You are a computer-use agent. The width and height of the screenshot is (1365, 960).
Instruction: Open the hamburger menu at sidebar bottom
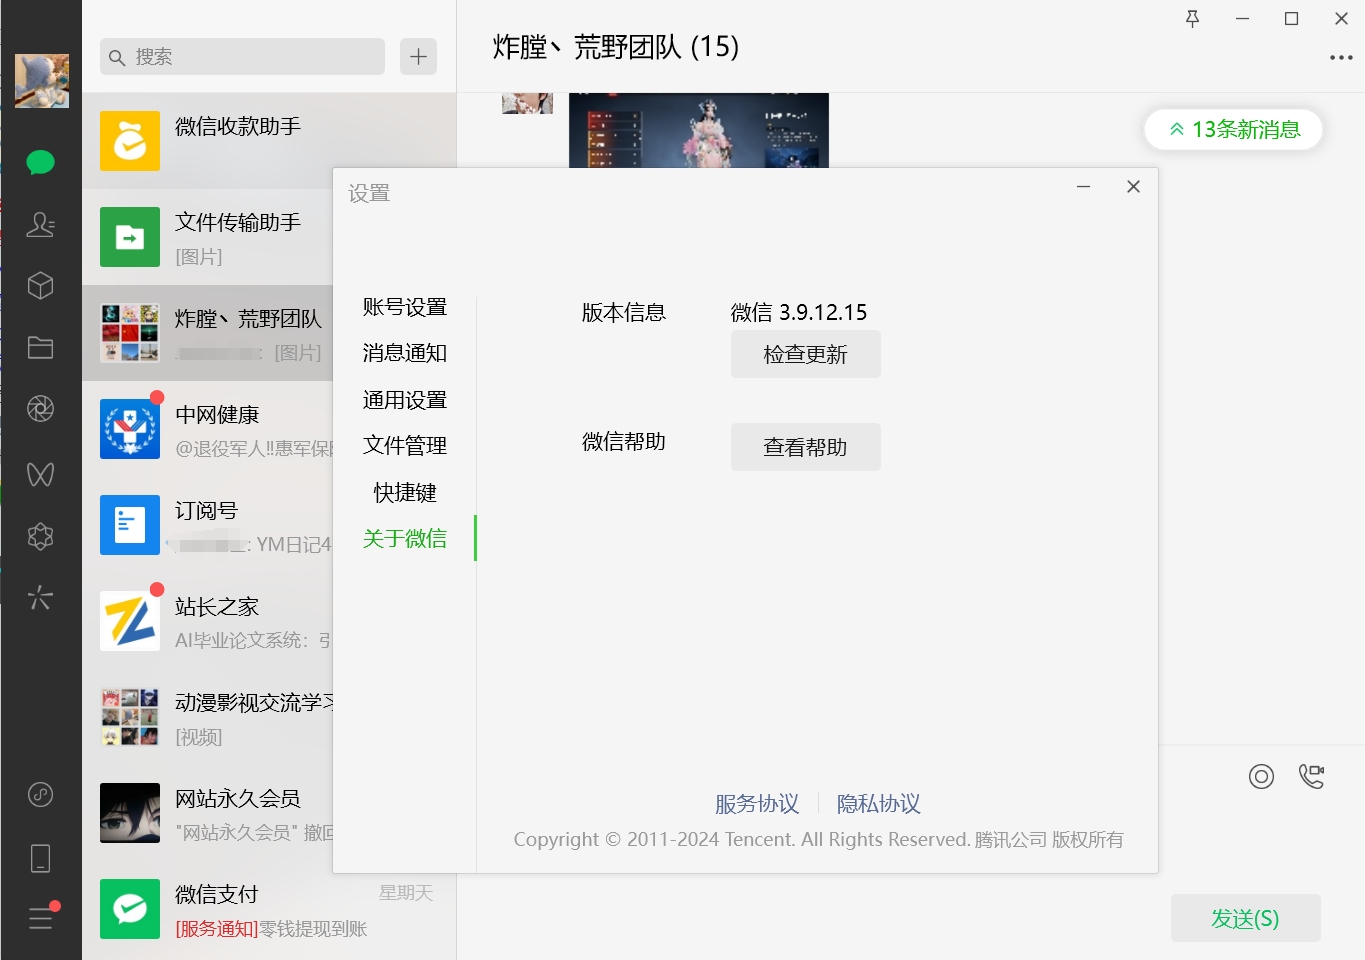40,918
